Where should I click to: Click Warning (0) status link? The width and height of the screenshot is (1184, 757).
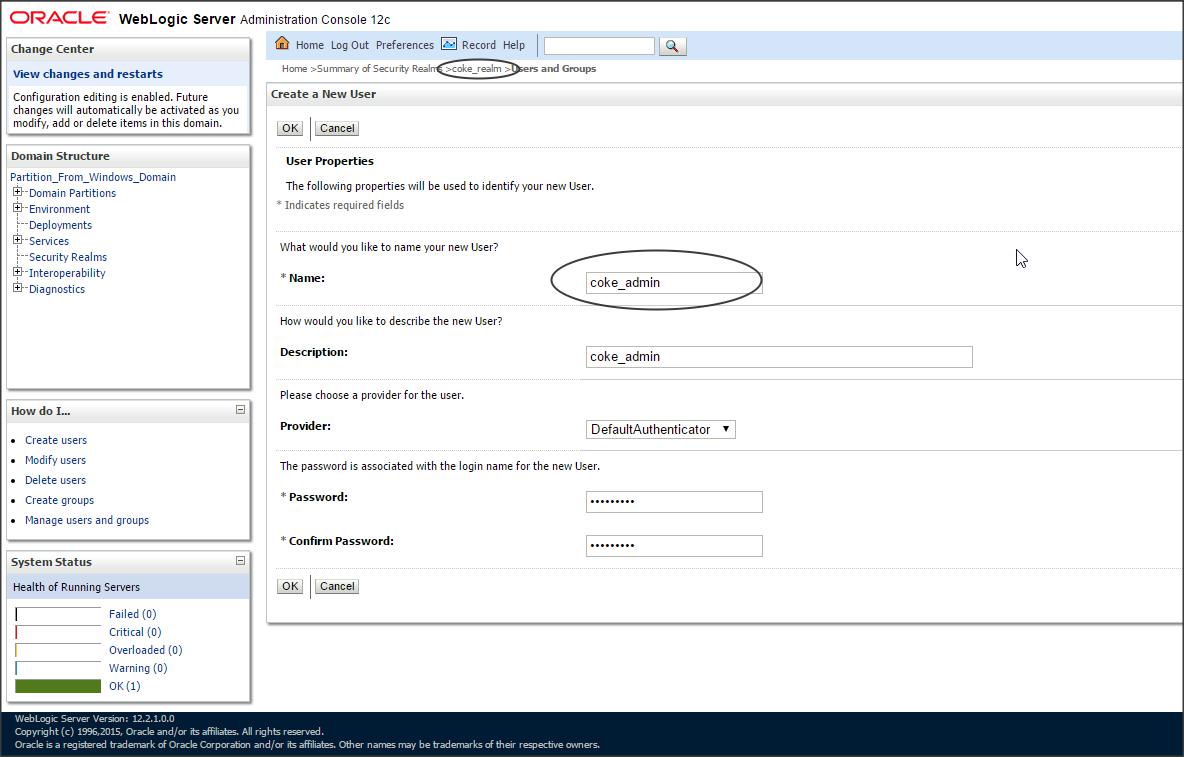click(138, 669)
